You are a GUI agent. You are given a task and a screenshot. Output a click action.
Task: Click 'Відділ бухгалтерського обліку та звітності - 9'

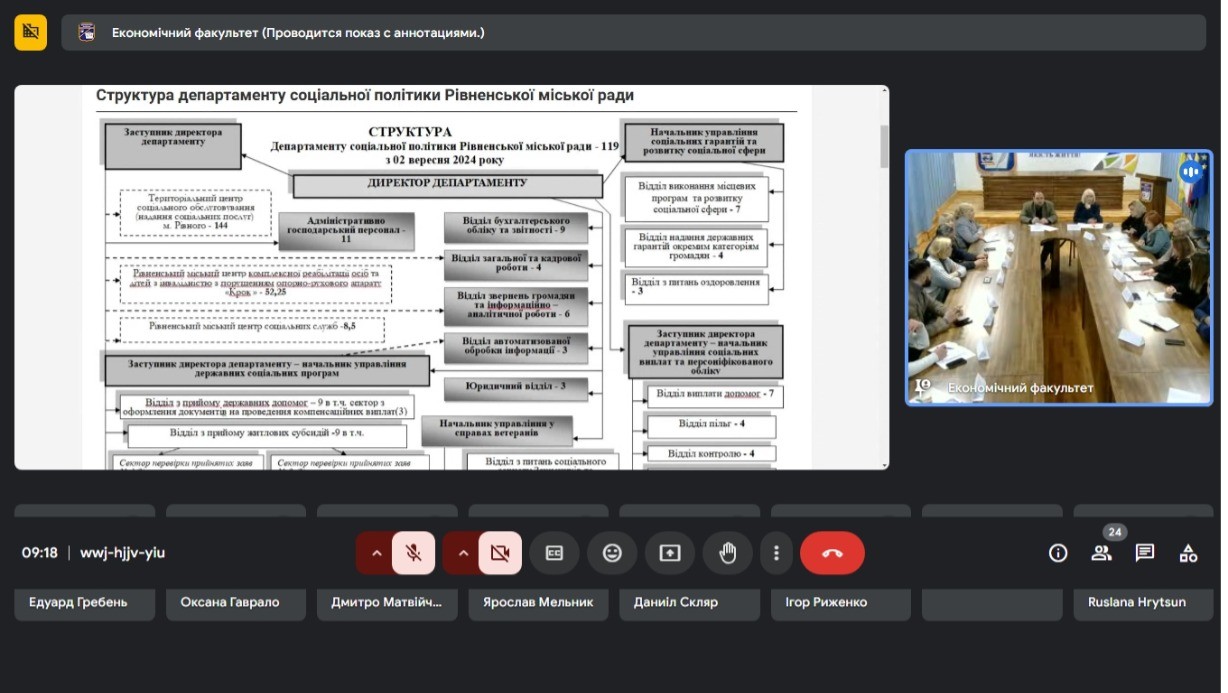(516, 227)
